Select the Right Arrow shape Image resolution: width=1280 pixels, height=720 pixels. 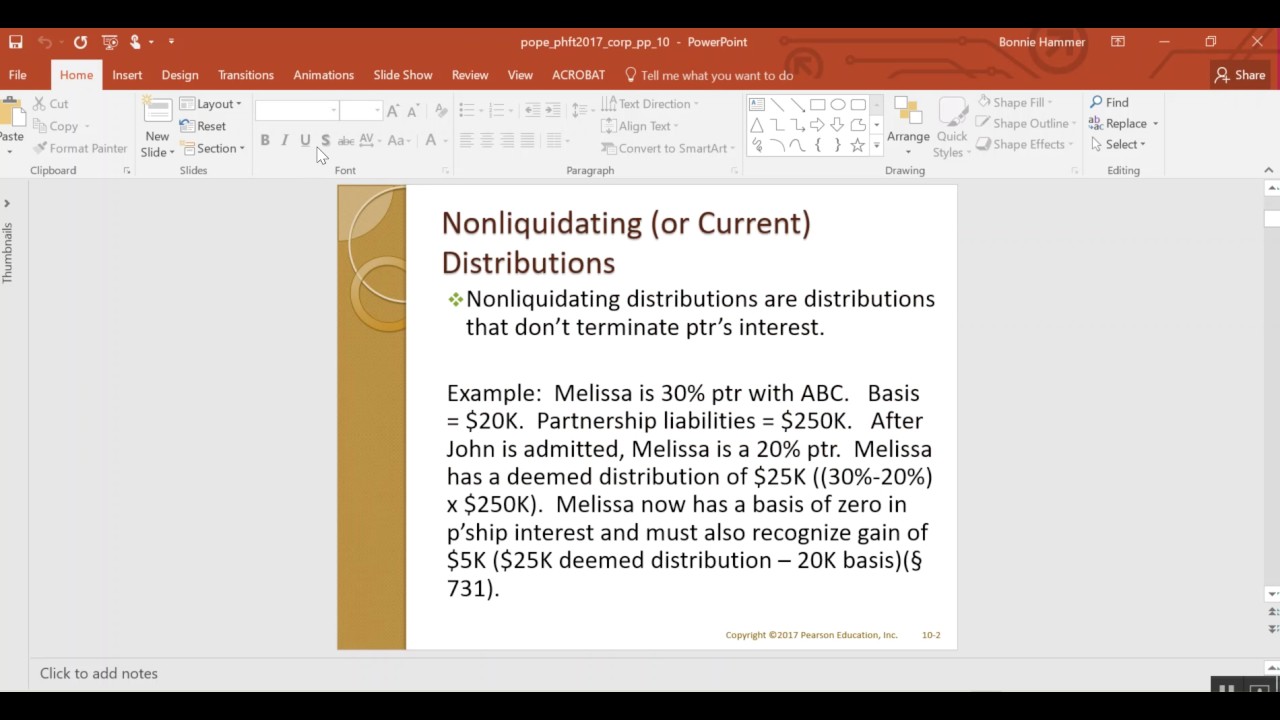click(x=817, y=125)
